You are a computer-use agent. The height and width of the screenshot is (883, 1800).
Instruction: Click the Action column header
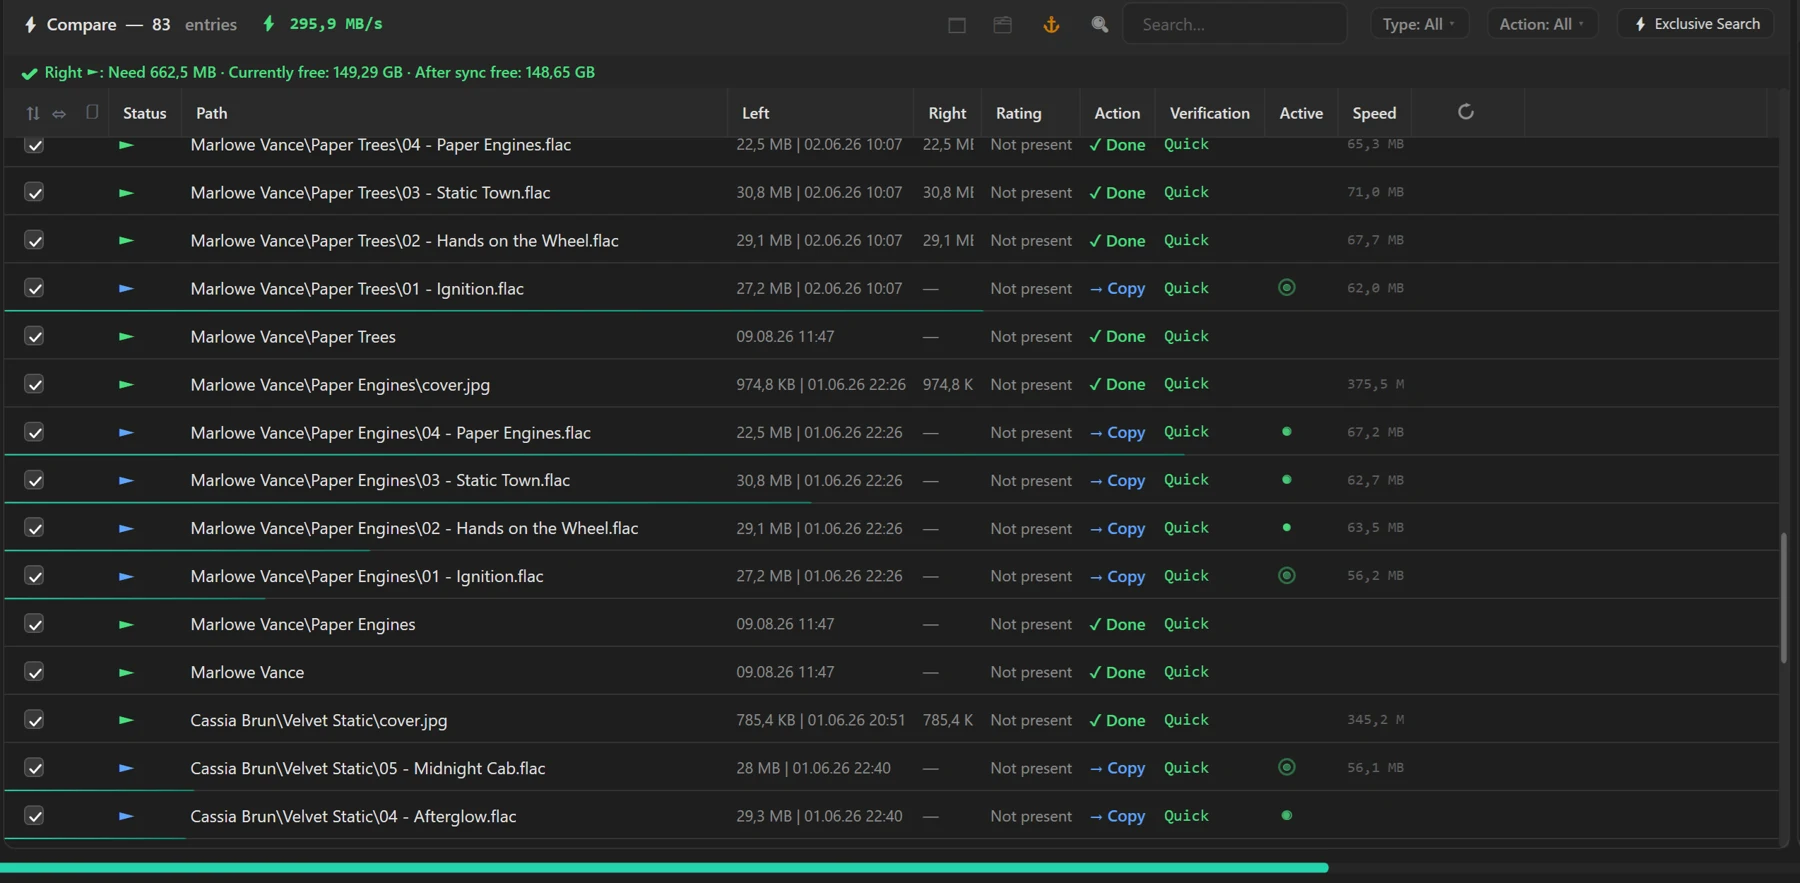[1117, 113]
